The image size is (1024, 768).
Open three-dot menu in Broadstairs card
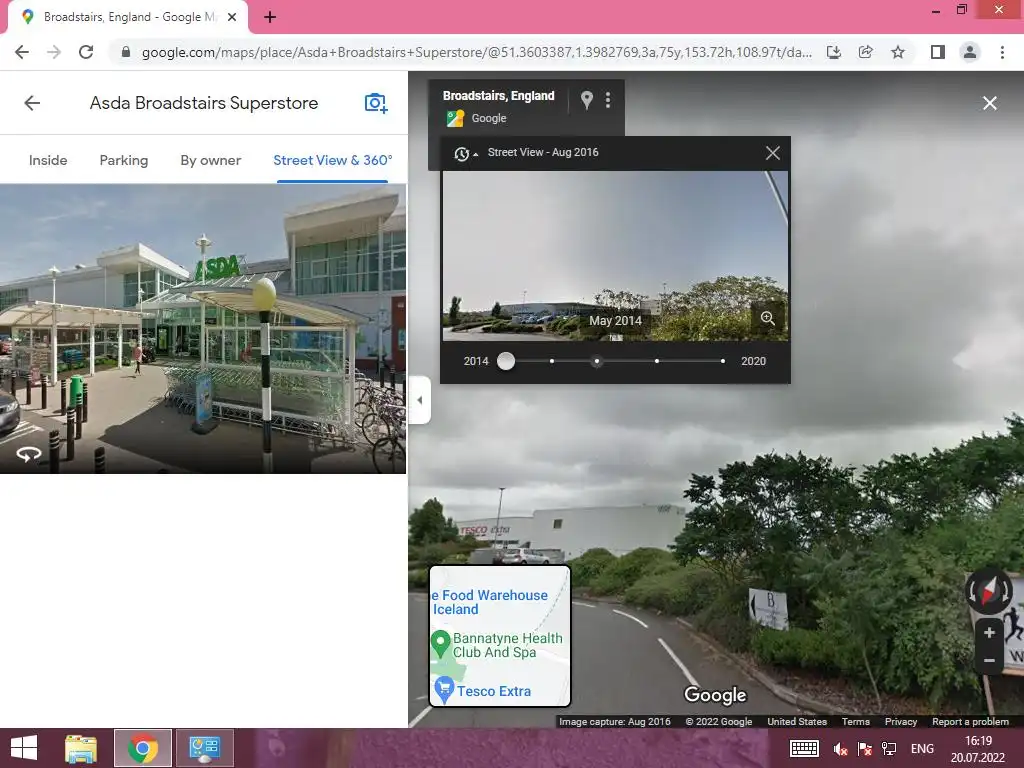click(608, 100)
